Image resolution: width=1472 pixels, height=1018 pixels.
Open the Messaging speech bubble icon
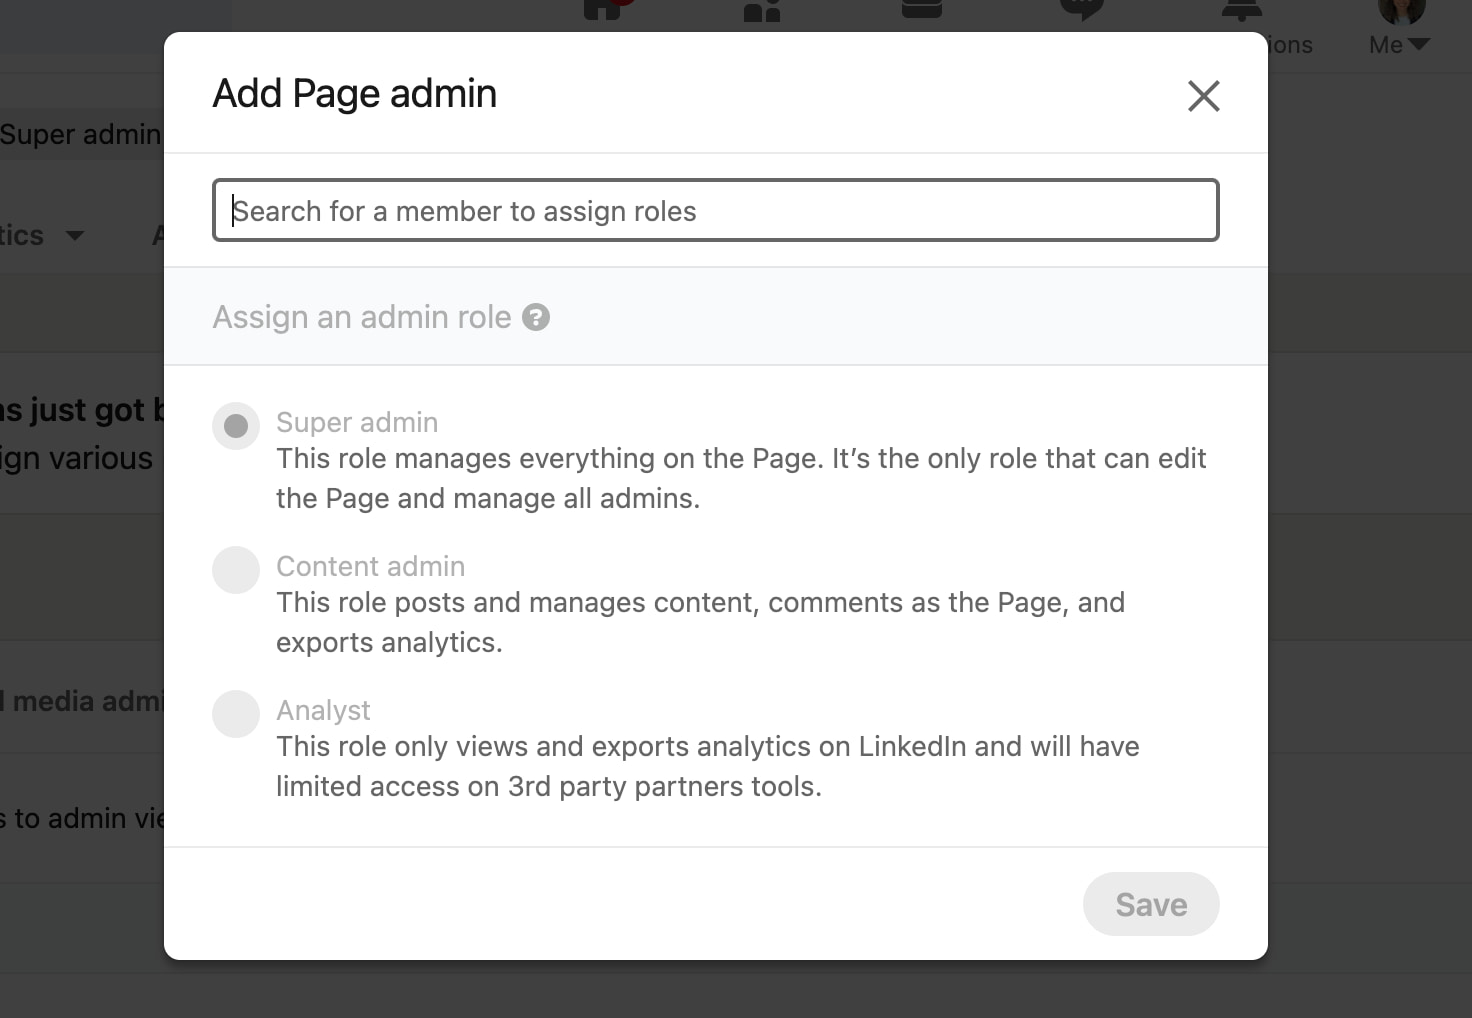click(x=1081, y=9)
